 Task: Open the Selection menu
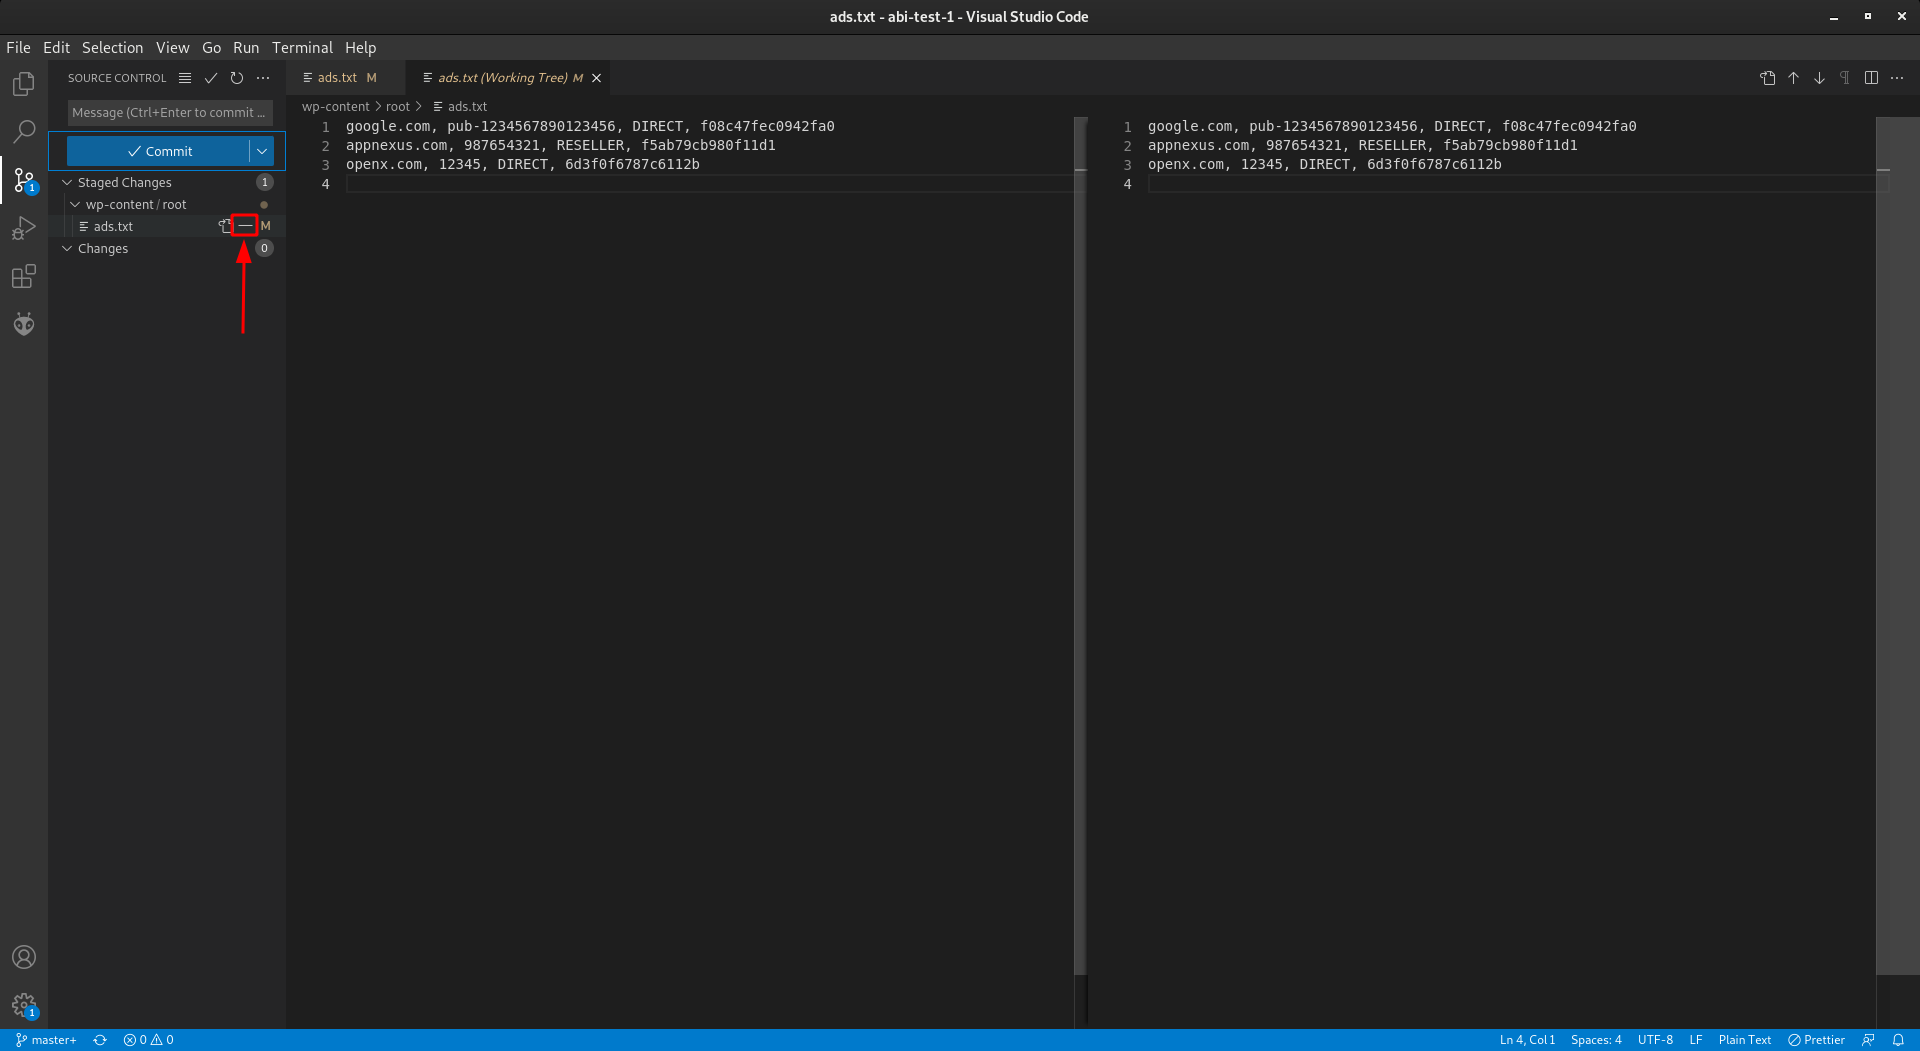pyautogui.click(x=112, y=47)
